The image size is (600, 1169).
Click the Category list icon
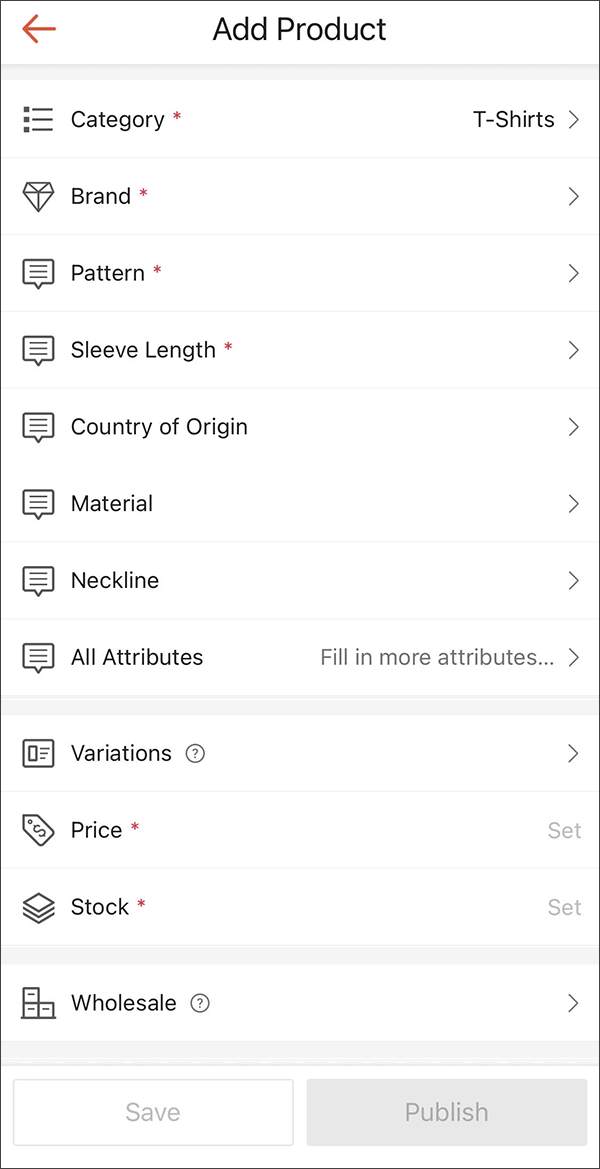pos(37,119)
